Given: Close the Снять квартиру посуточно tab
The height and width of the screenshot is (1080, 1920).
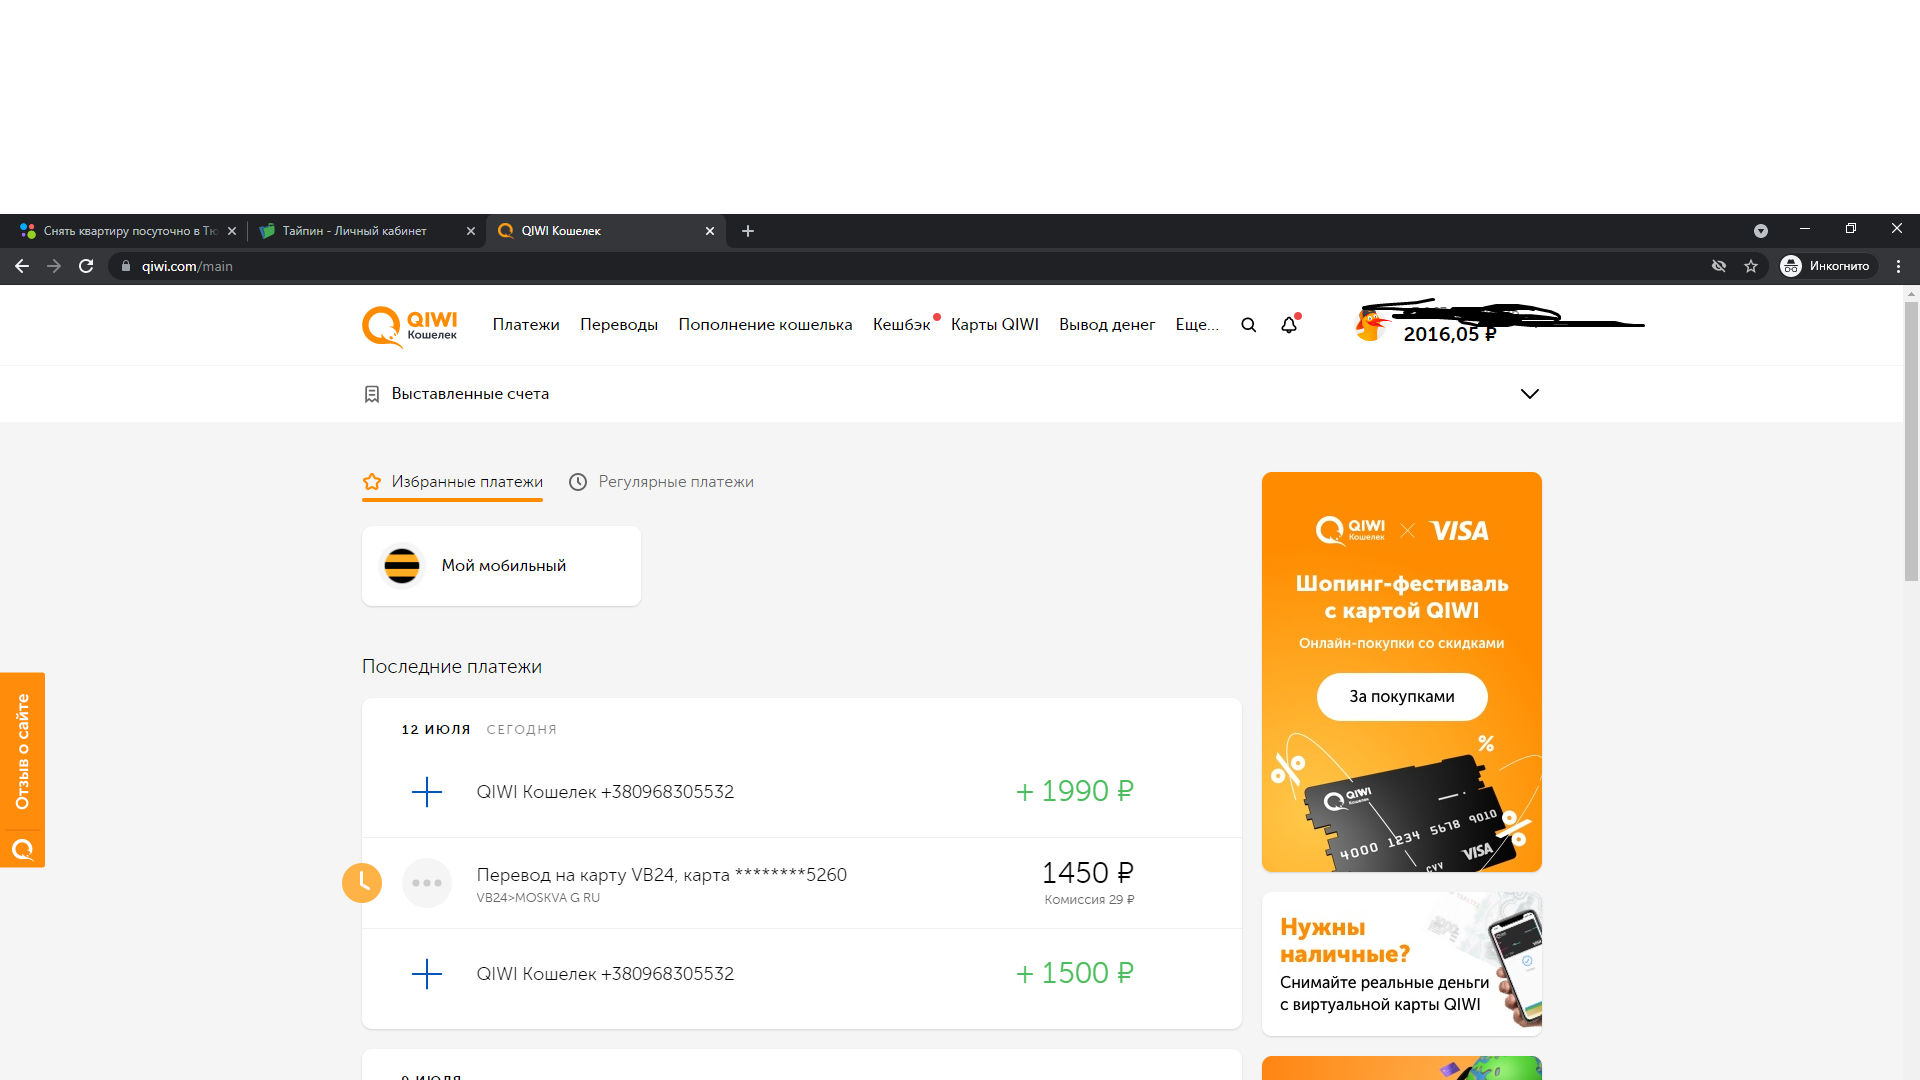Looking at the screenshot, I should coord(232,231).
